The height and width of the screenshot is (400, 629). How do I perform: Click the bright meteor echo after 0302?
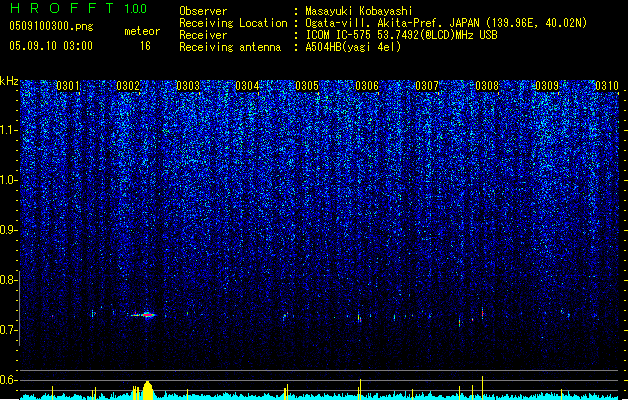click(147, 315)
